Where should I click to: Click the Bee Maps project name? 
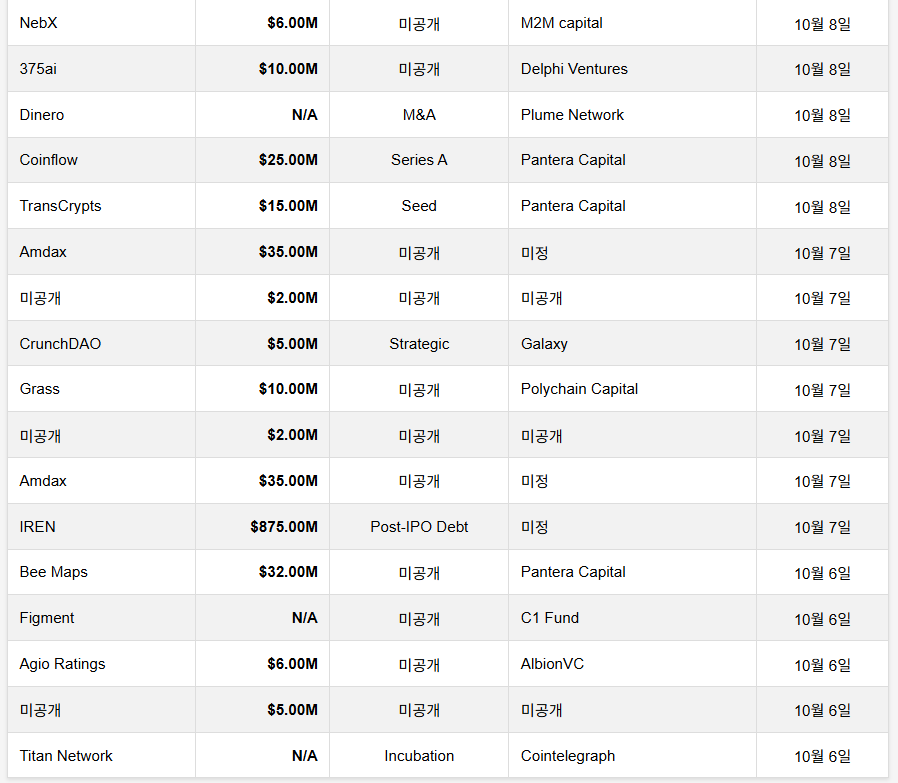pyautogui.click(x=53, y=572)
